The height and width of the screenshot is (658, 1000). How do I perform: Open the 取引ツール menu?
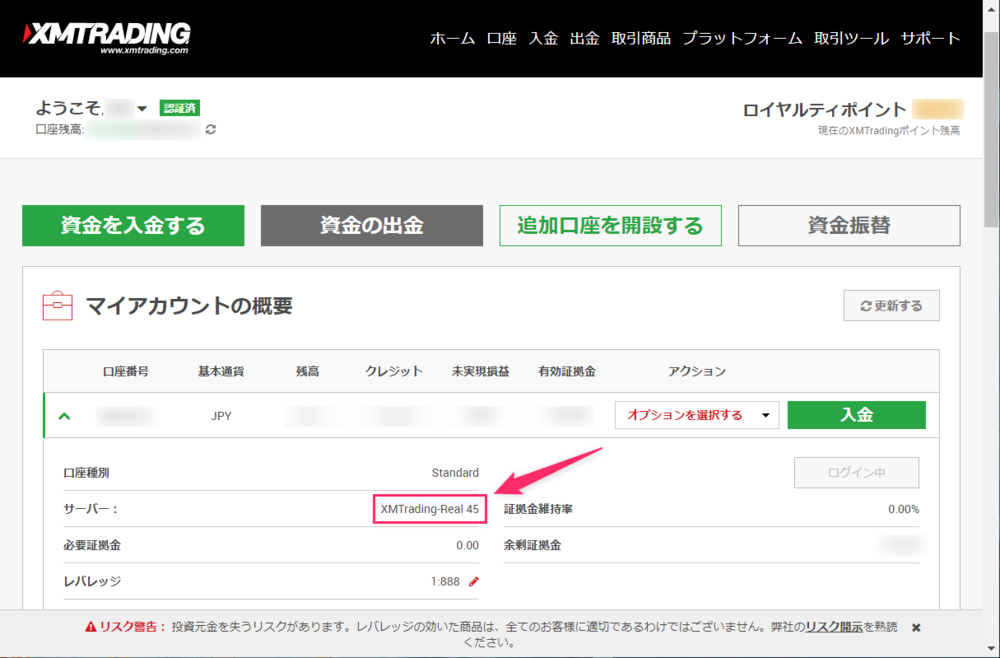[x=851, y=38]
